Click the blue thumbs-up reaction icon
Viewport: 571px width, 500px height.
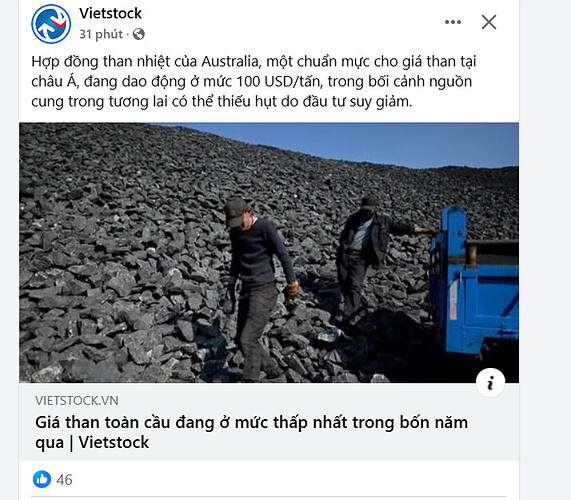(x=42, y=479)
